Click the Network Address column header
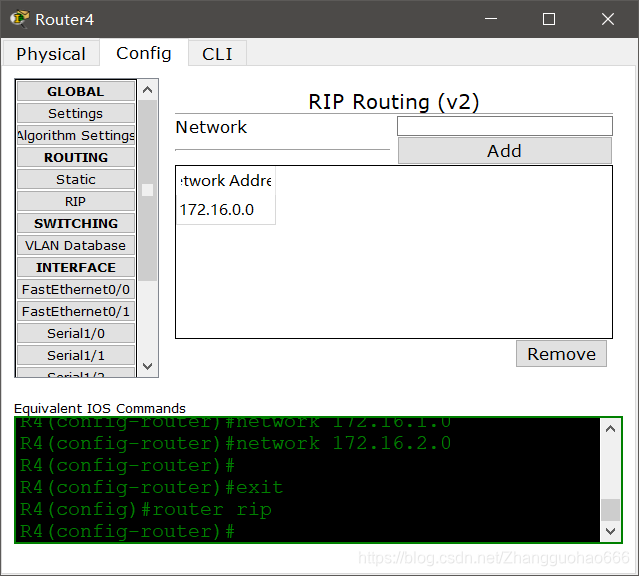639x576 pixels. 226,181
